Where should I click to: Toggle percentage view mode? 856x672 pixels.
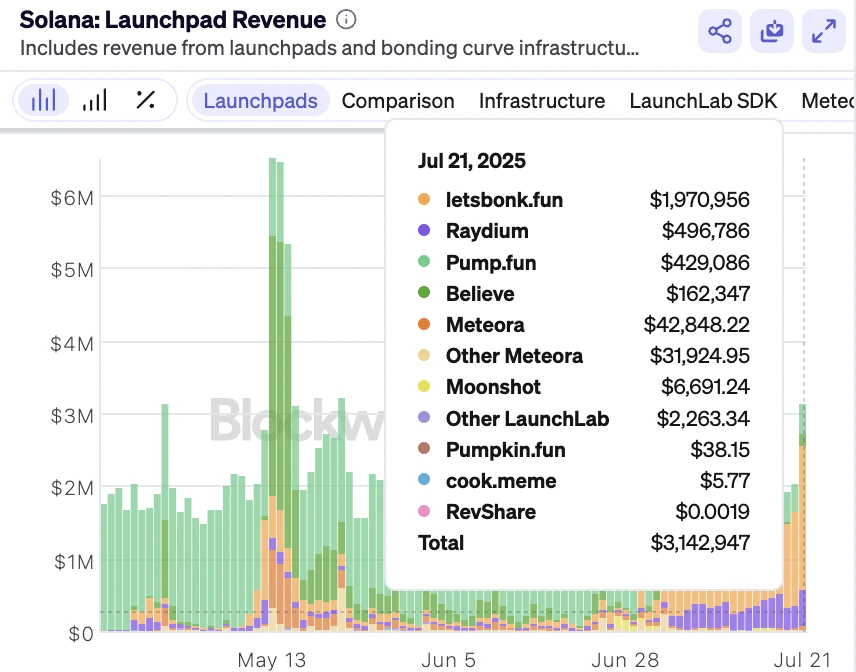click(x=145, y=100)
